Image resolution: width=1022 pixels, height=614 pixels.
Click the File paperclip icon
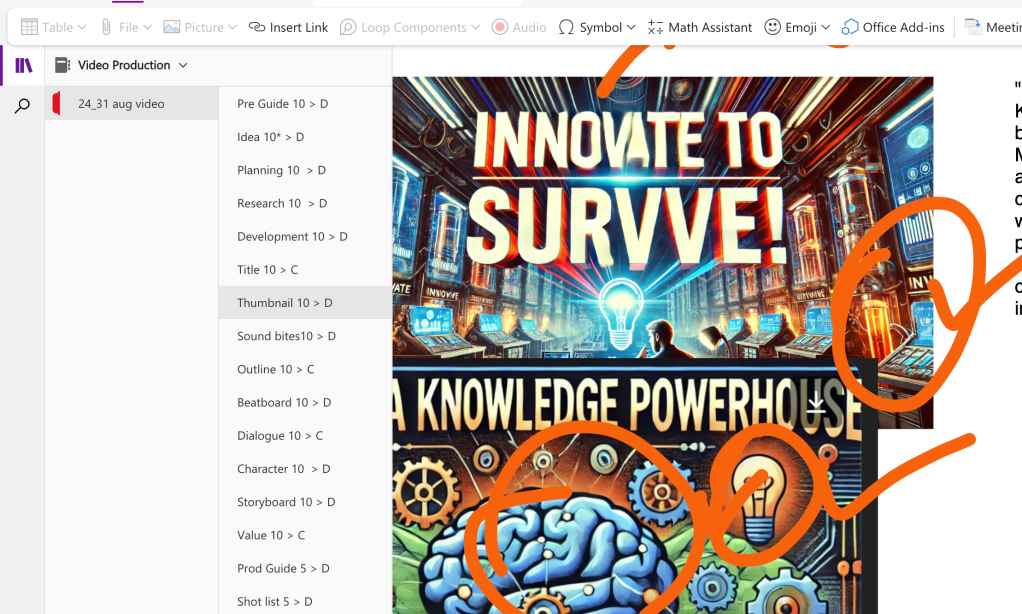[106, 27]
